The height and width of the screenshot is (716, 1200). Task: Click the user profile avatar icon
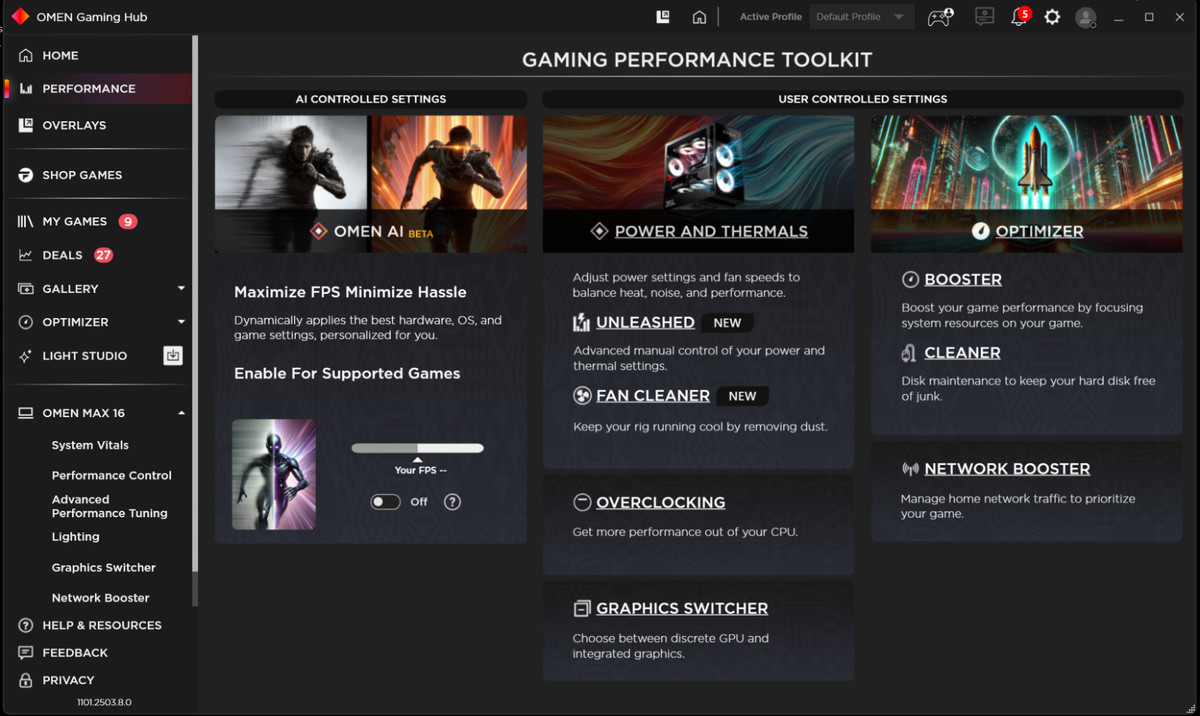[x=1086, y=17]
